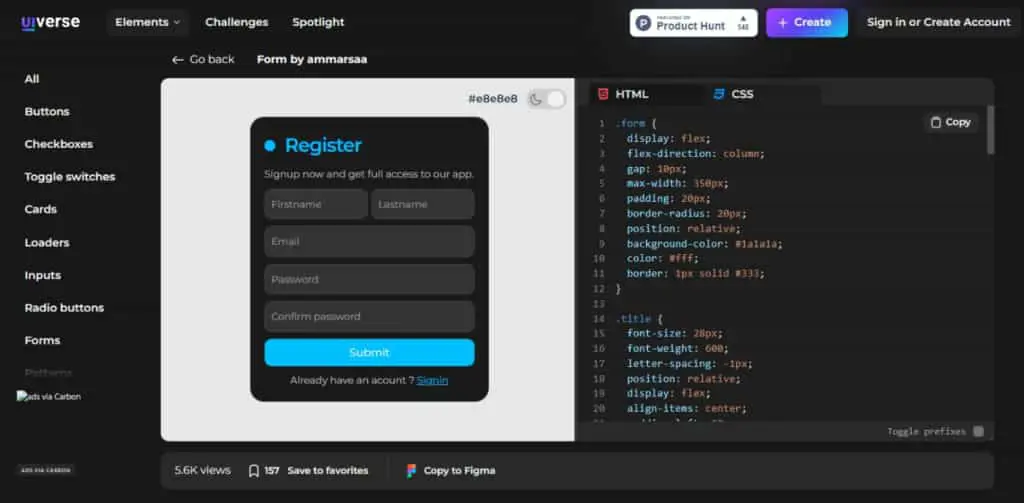Image resolution: width=1024 pixels, height=503 pixels.
Task: Click the Product Hunt badge
Action: (694, 22)
